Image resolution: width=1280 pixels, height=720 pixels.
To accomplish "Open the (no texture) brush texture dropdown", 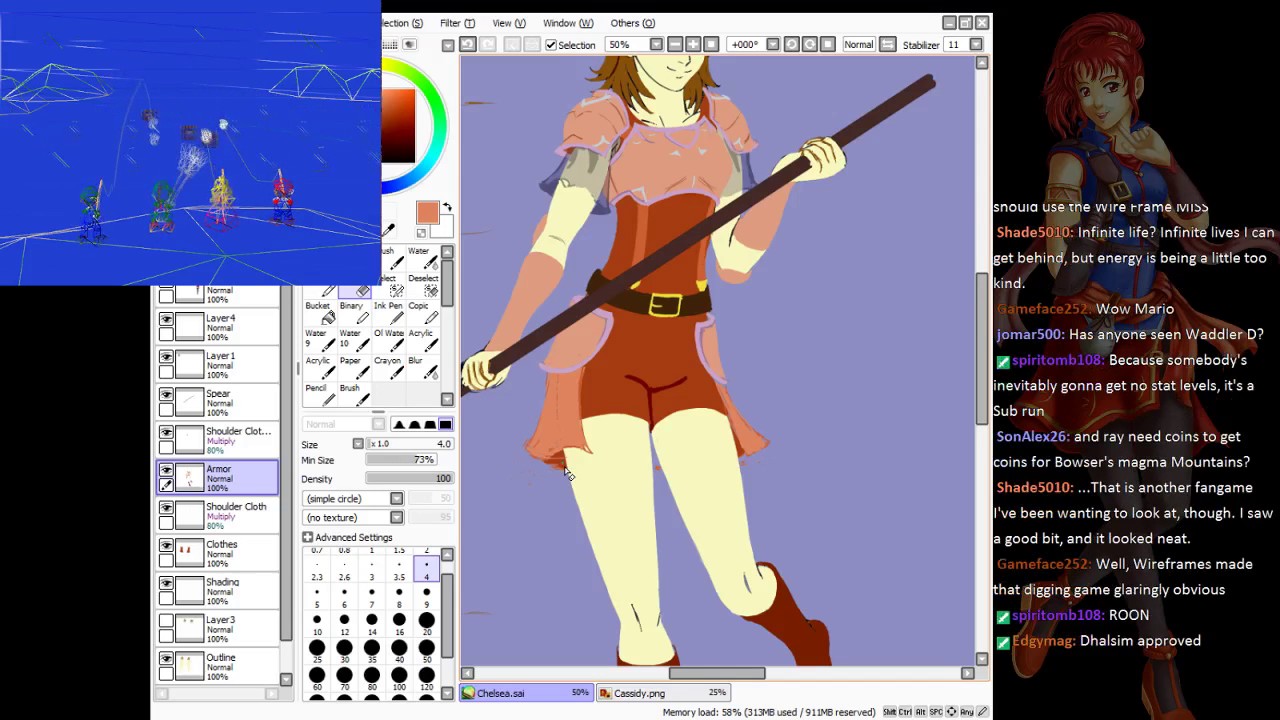I will click(396, 518).
